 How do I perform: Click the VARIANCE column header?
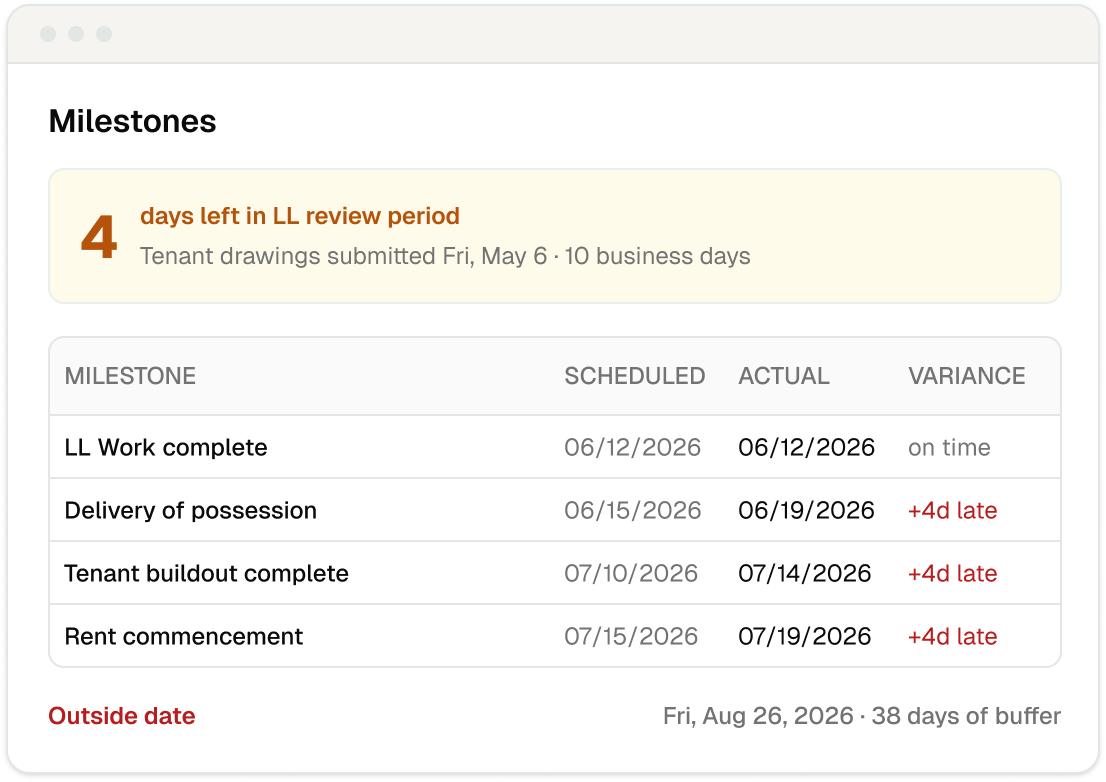[x=966, y=376]
